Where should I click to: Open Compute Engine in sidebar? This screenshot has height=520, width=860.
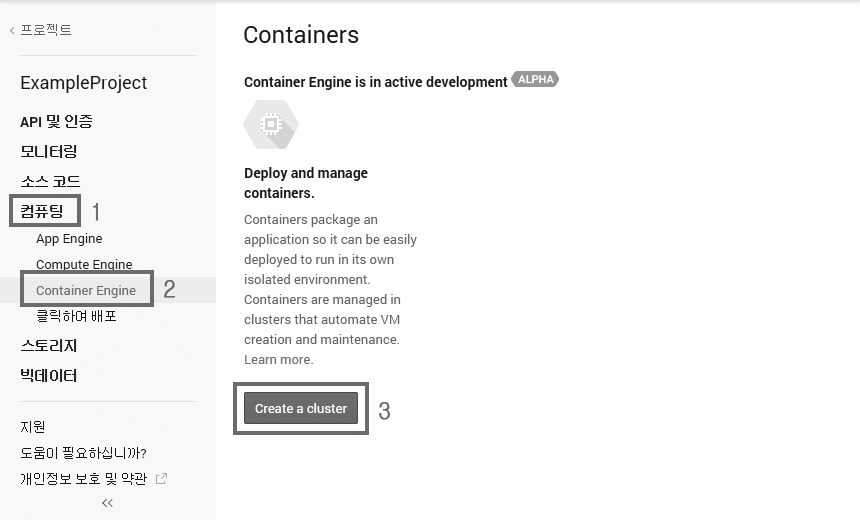(84, 265)
